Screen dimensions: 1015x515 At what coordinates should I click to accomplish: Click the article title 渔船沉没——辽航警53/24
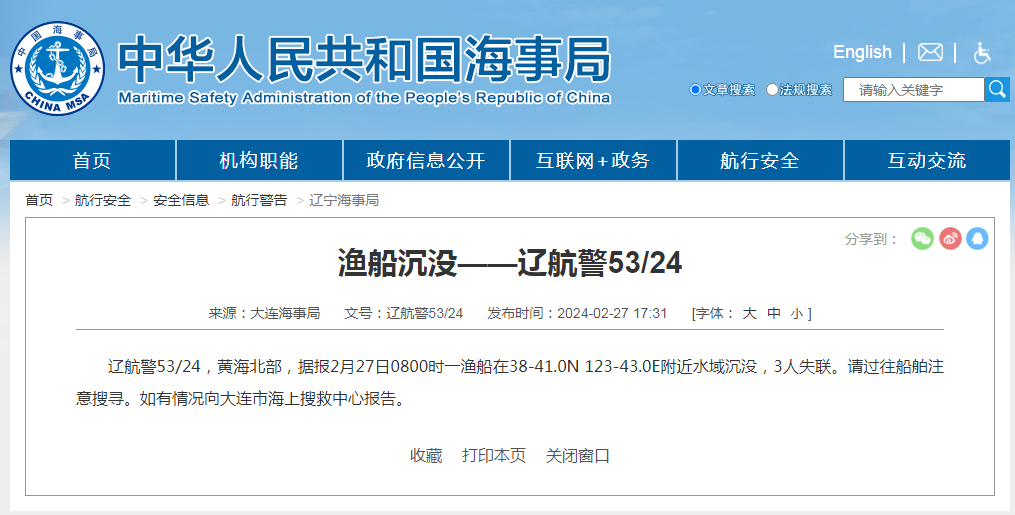pyautogui.click(x=509, y=263)
